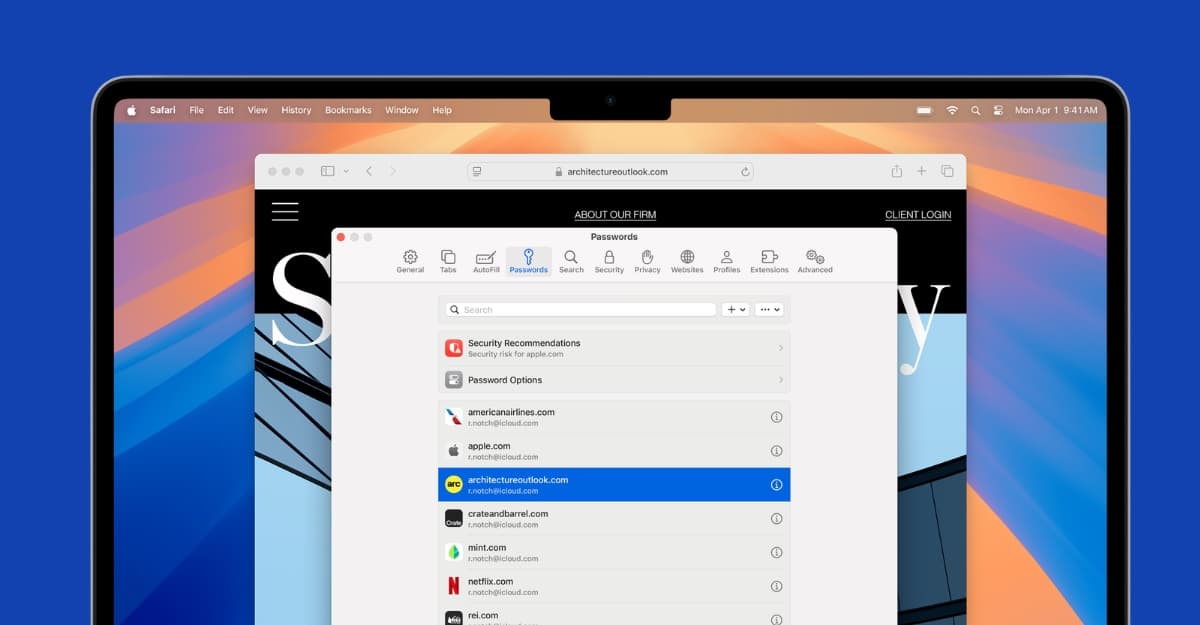Viewport: 1200px width, 625px height.
Task: Select the mint.com password row
Action: [614, 553]
